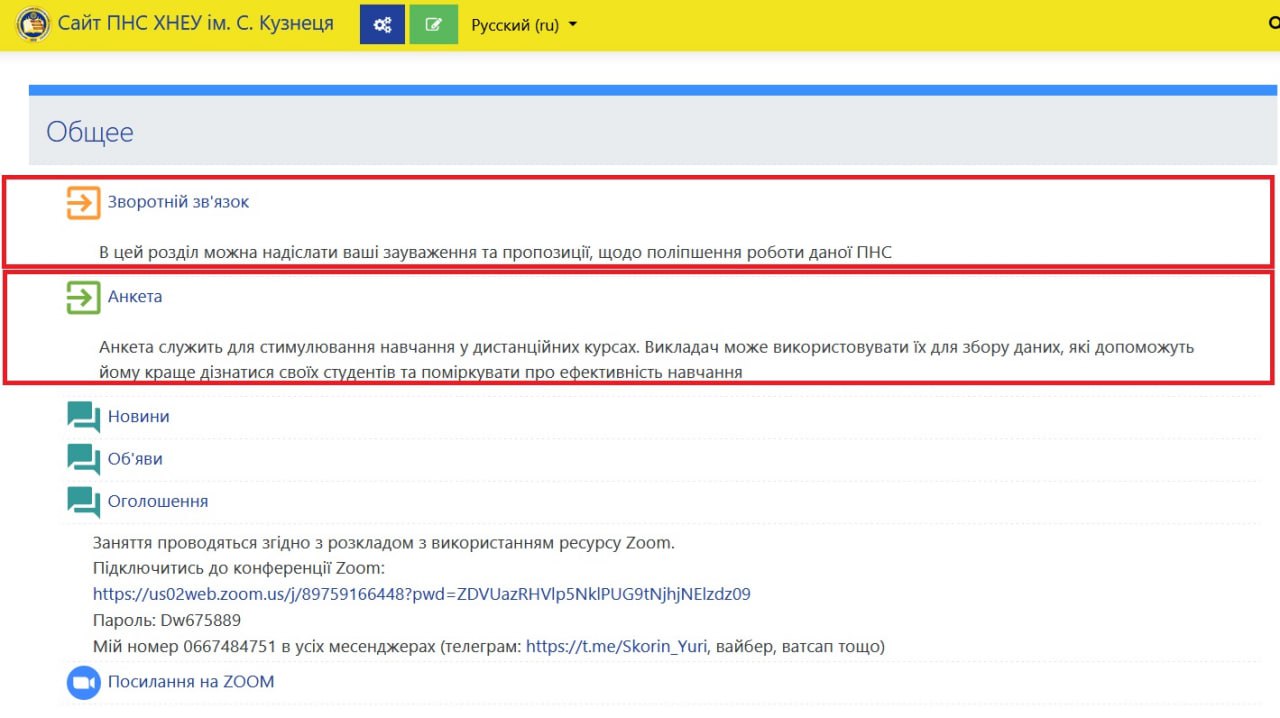The image size is (1280, 718).
Task: Click the green edit mode button
Action: tap(433, 25)
